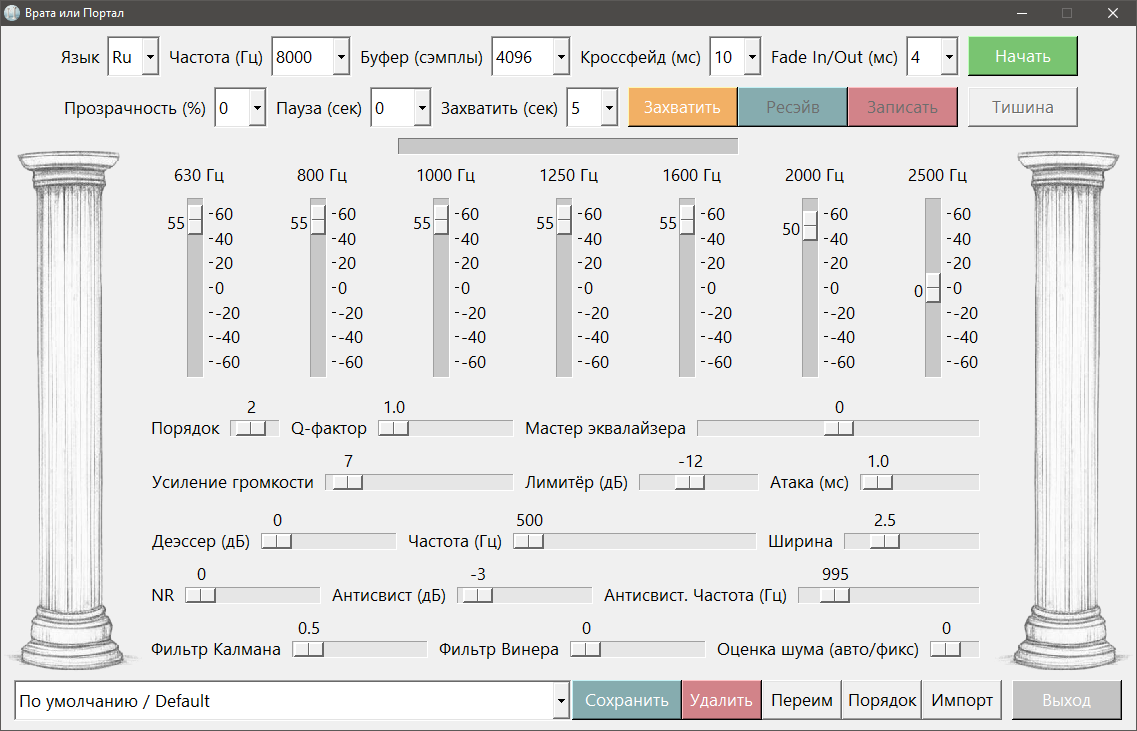Click the Переим rename button
This screenshot has width=1137, height=731.
point(801,701)
